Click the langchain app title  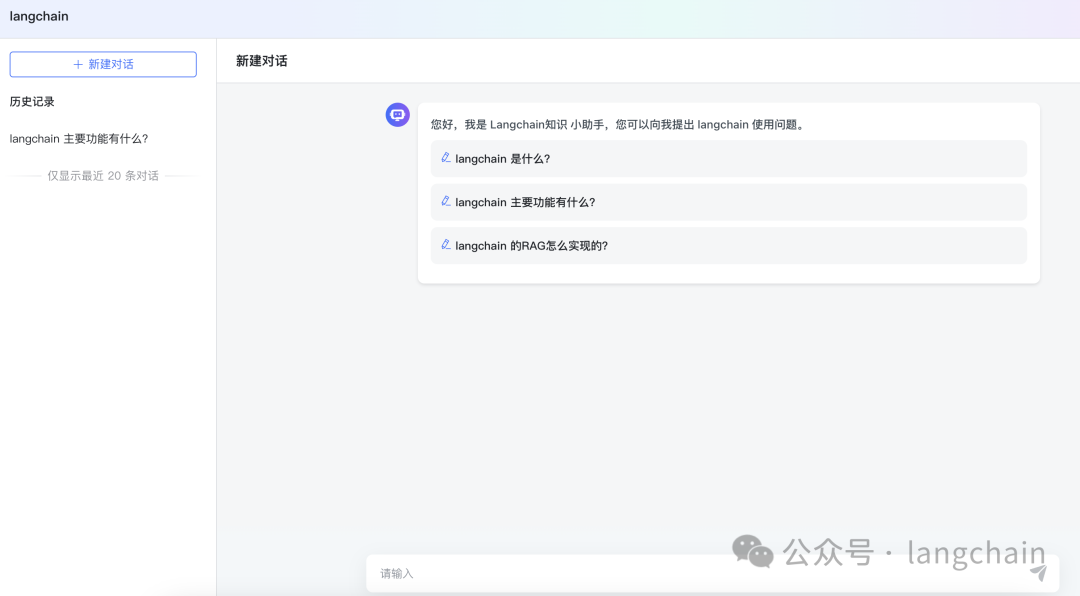39,17
